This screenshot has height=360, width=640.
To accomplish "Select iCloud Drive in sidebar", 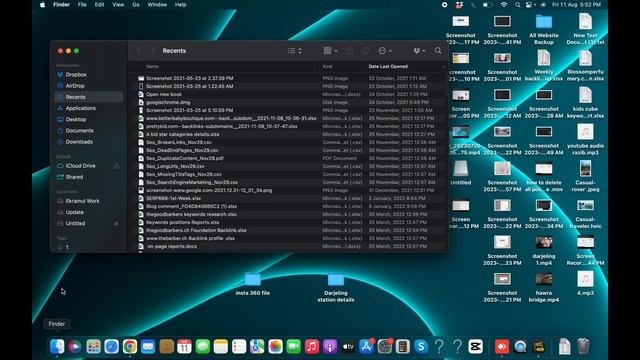I will pyautogui.click(x=80, y=166).
